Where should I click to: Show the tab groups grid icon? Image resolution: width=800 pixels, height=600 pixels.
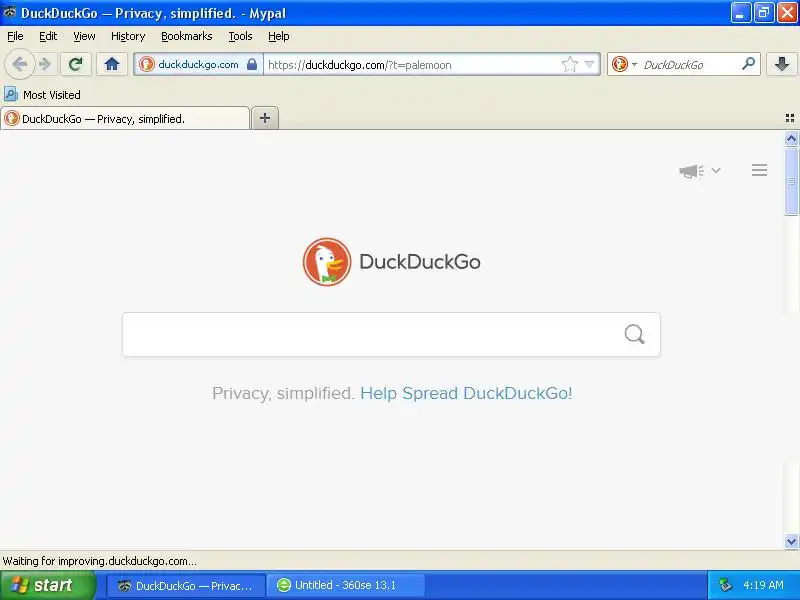point(790,118)
